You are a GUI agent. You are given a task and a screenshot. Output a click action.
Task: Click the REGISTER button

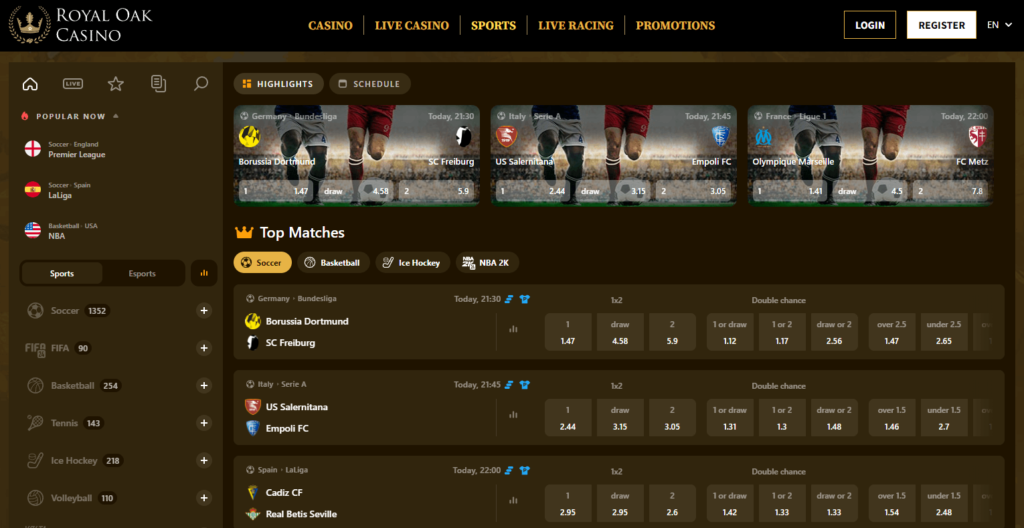[941, 25]
